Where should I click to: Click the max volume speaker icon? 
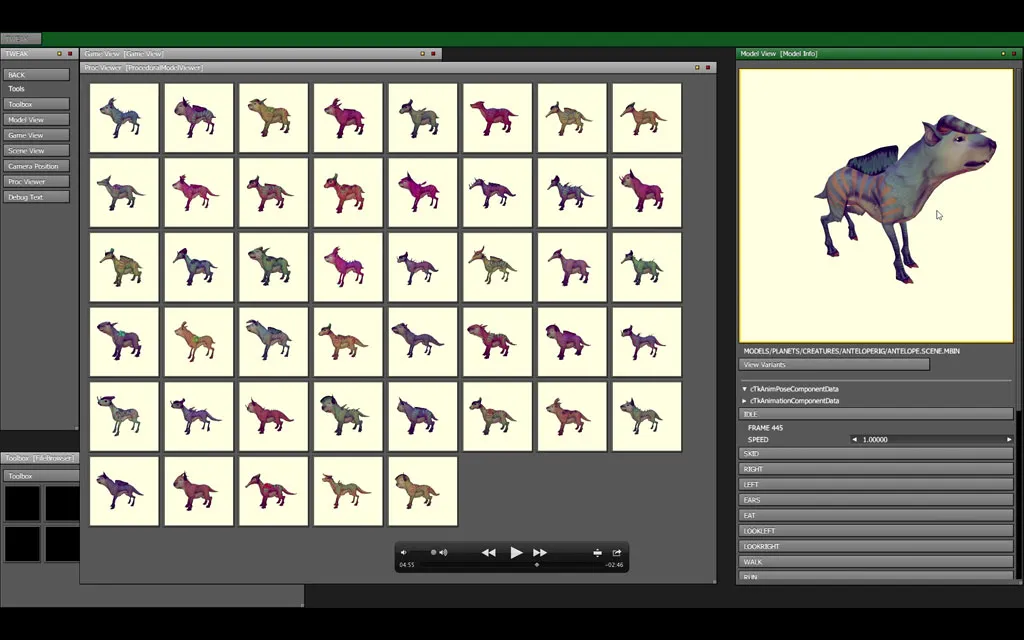pyautogui.click(x=443, y=552)
